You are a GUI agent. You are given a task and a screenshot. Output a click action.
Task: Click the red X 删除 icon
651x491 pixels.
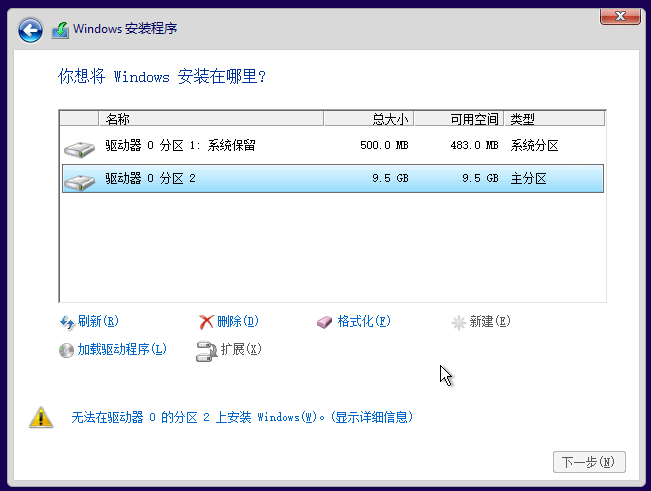[x=206, y=322]
